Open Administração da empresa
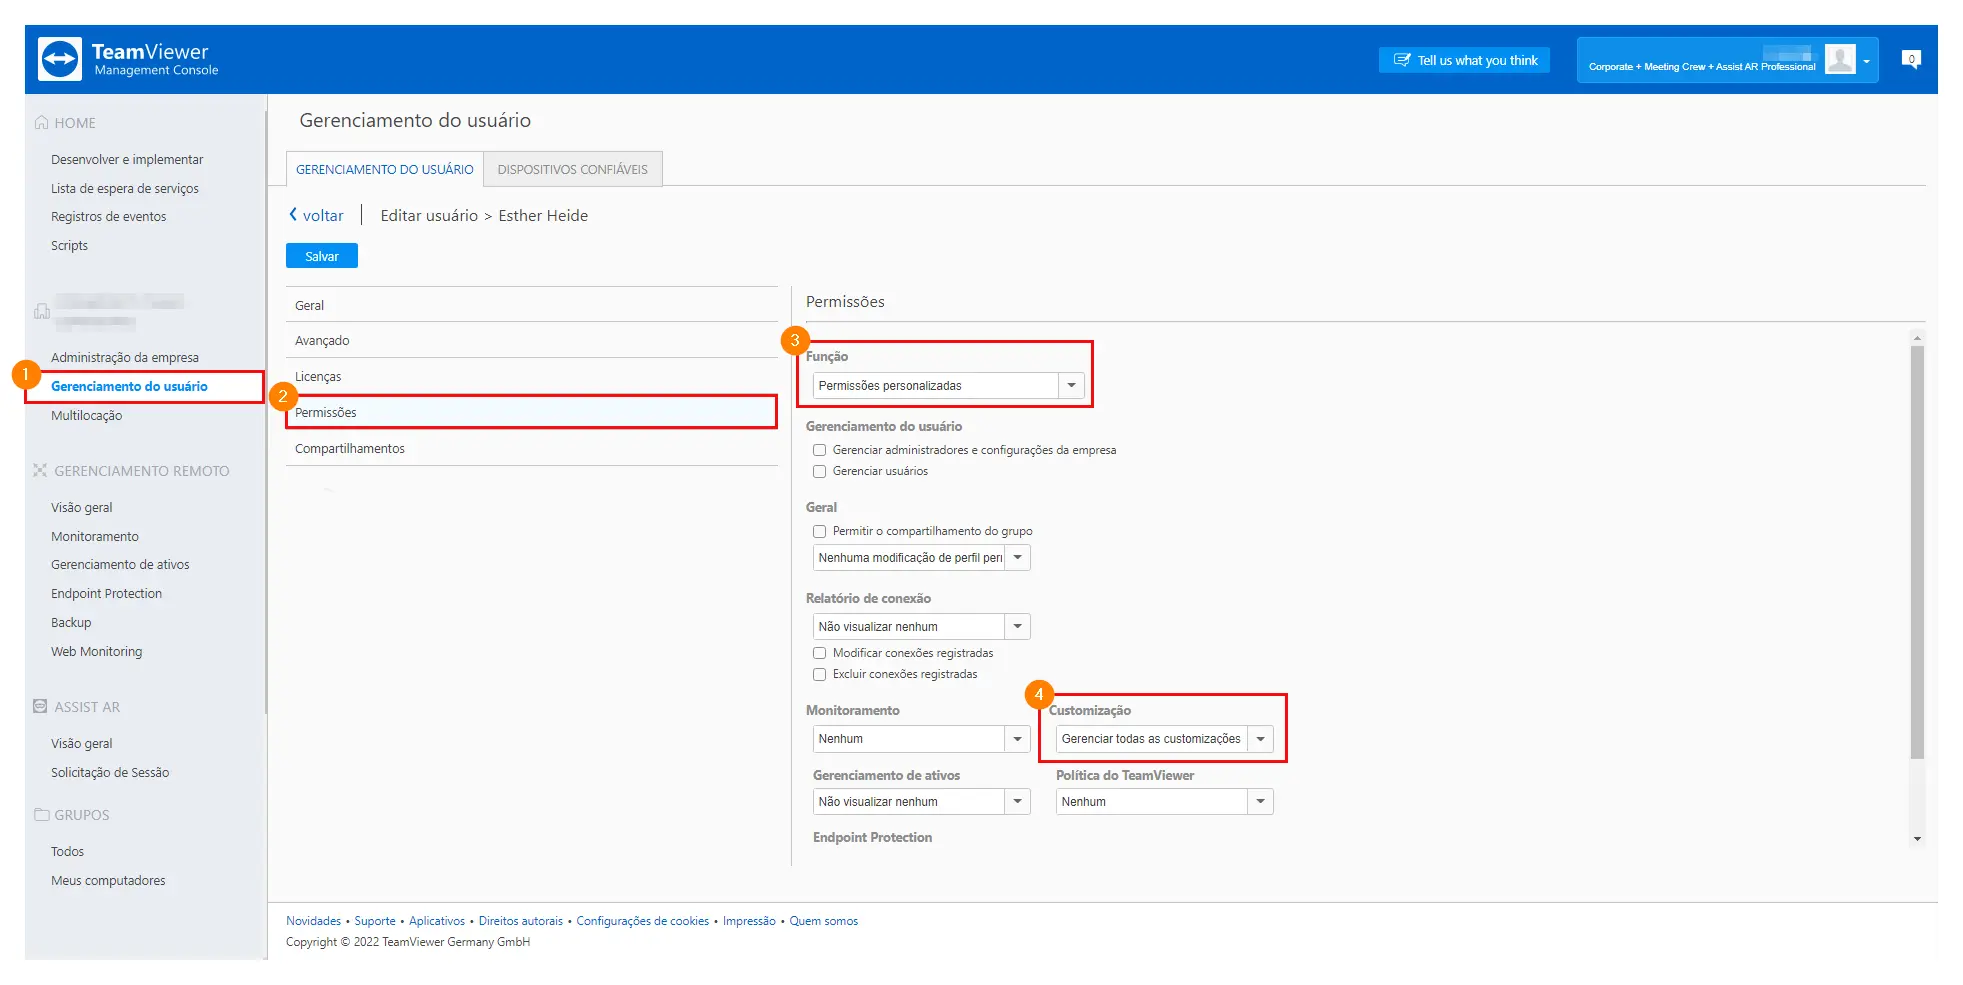 pyautogui.click(x=125, y=357)
